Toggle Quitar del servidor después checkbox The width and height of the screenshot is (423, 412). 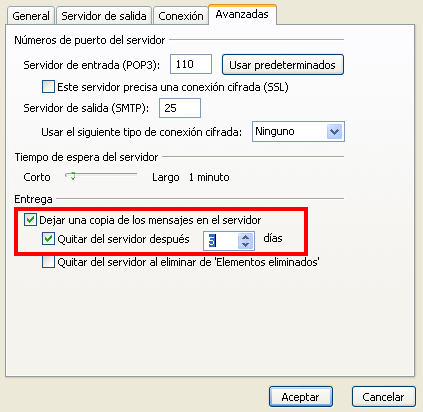click(x=49, y=239)
